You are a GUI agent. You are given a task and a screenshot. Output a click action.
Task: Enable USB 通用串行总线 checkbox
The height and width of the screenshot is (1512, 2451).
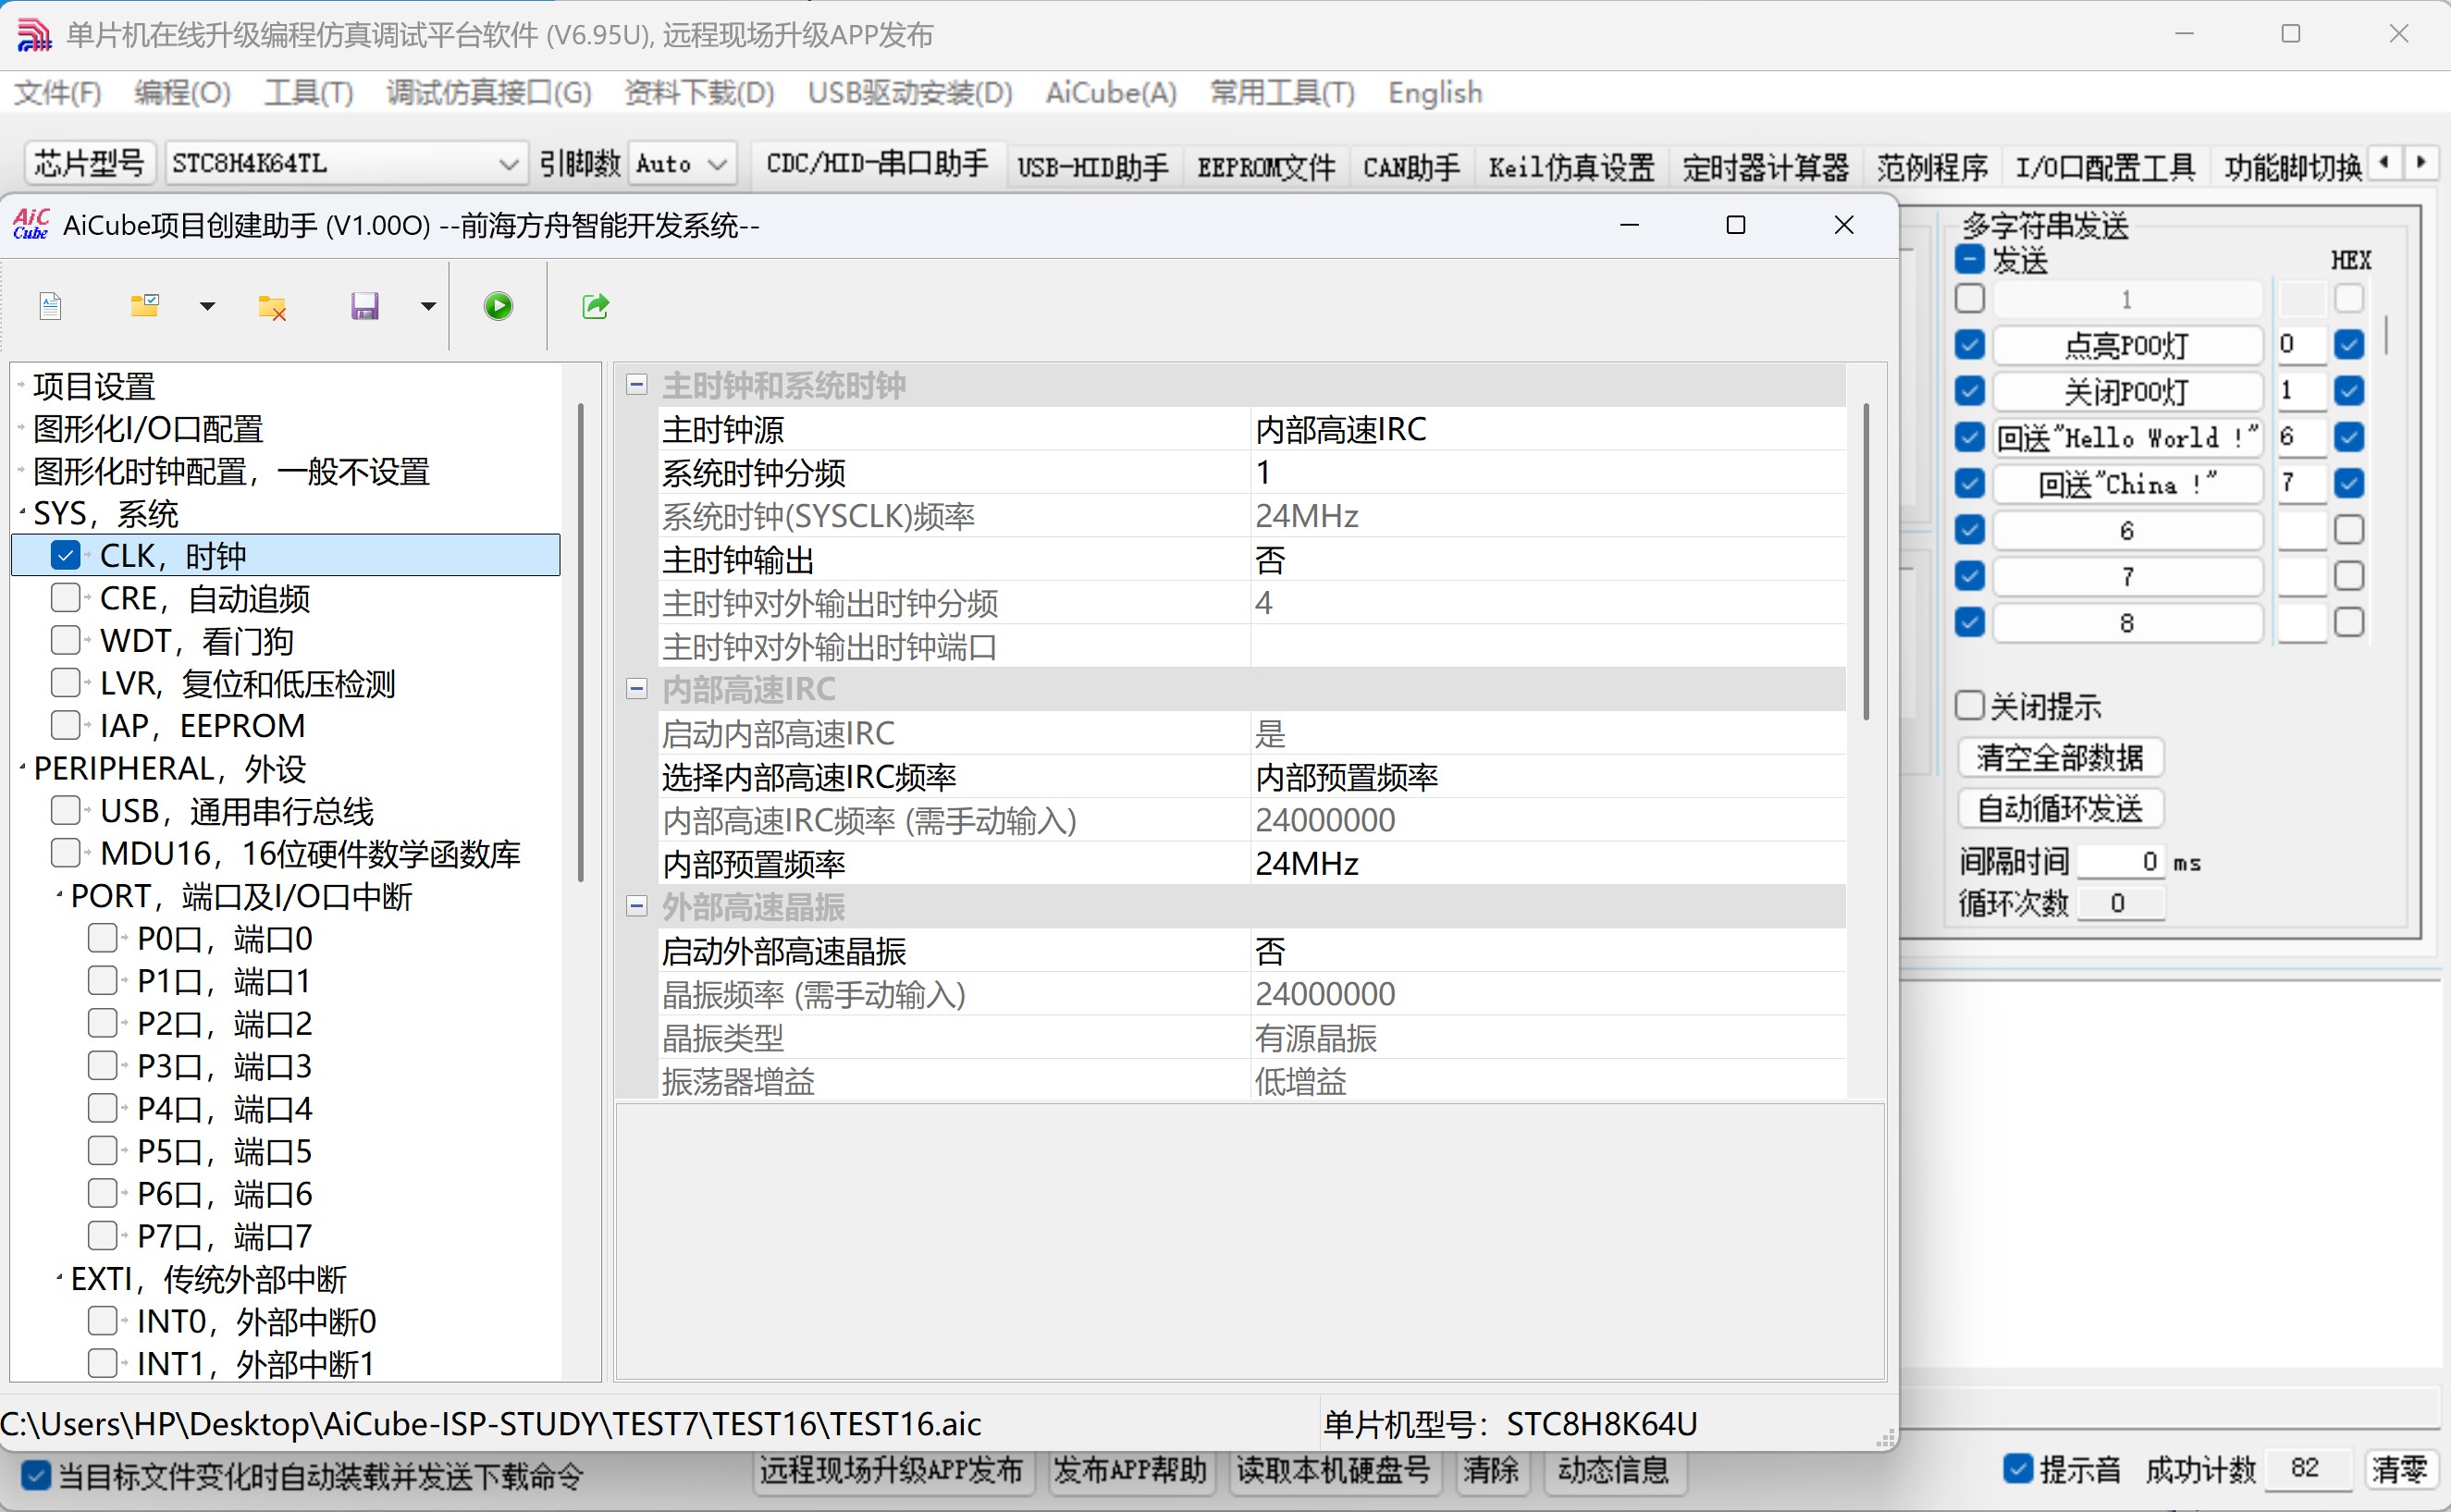pyautogui.click(x=65, y=810)
